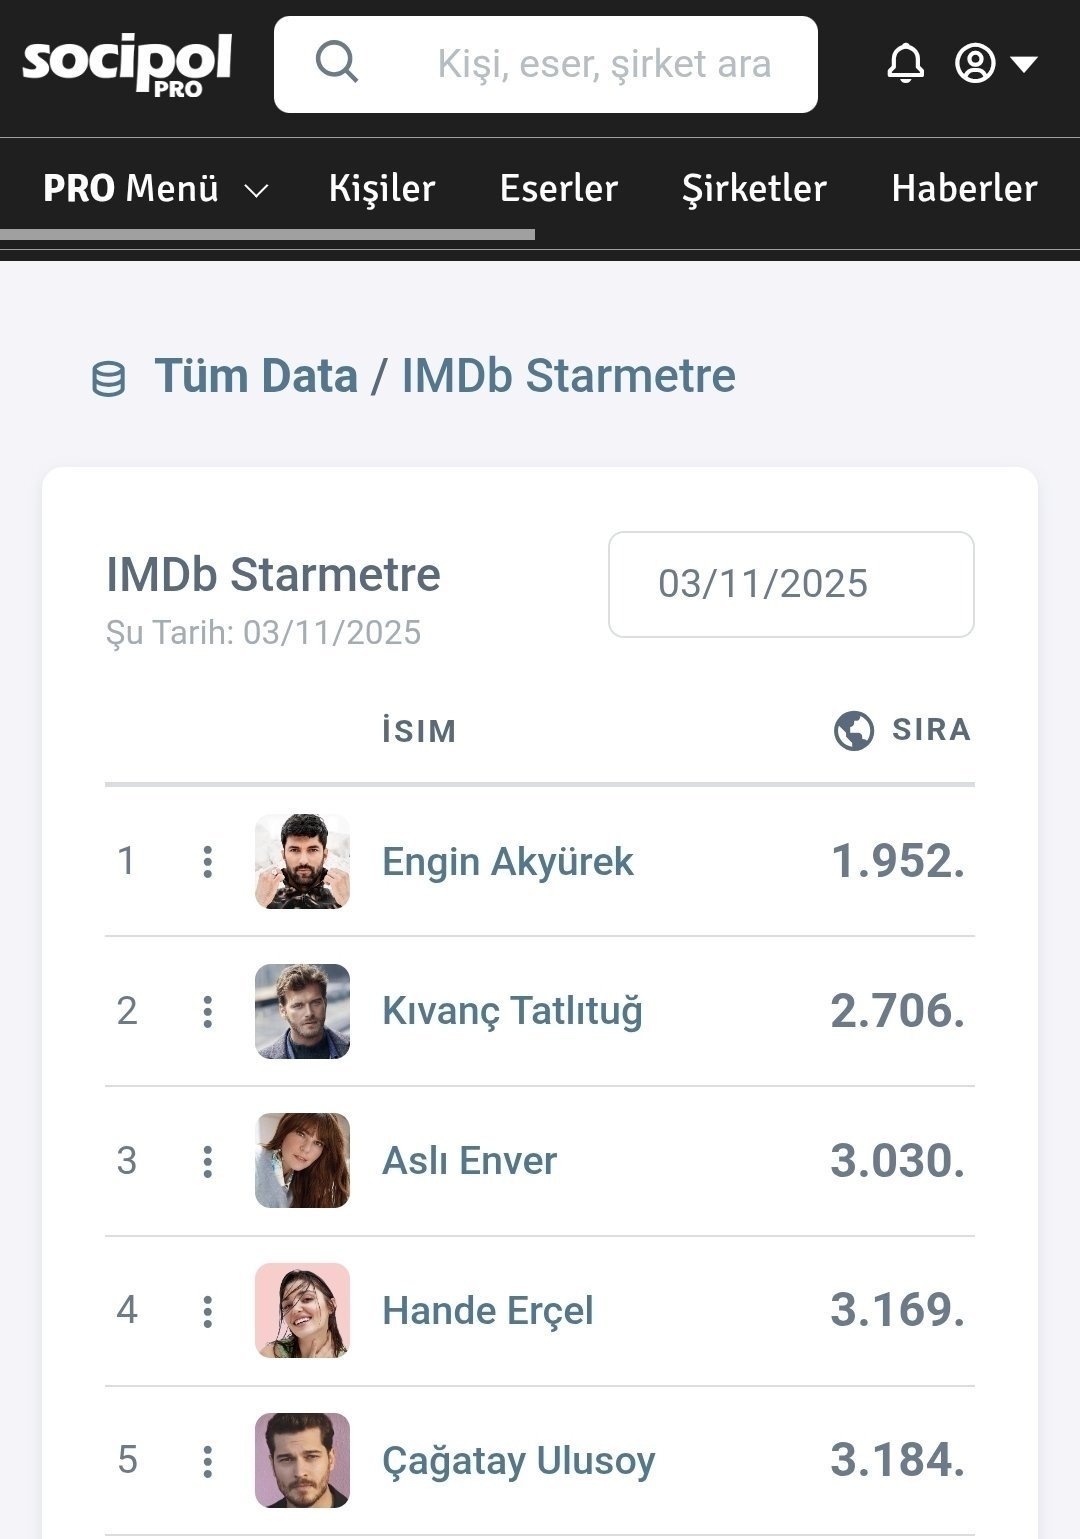Image resolution: width=1080 pixels, height=1539 pixels.
Task: Open the user account menu
Action: [x=995, y=63]
